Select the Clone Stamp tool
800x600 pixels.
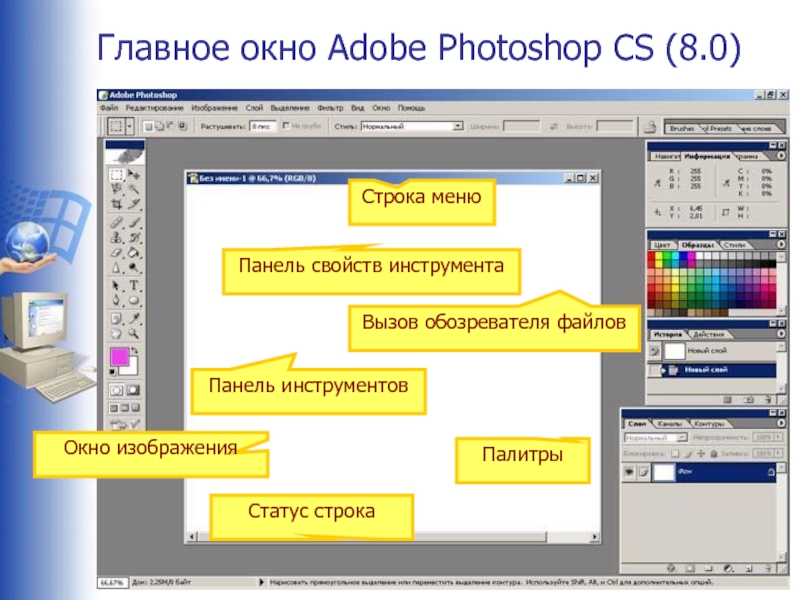tap(116, 238)
